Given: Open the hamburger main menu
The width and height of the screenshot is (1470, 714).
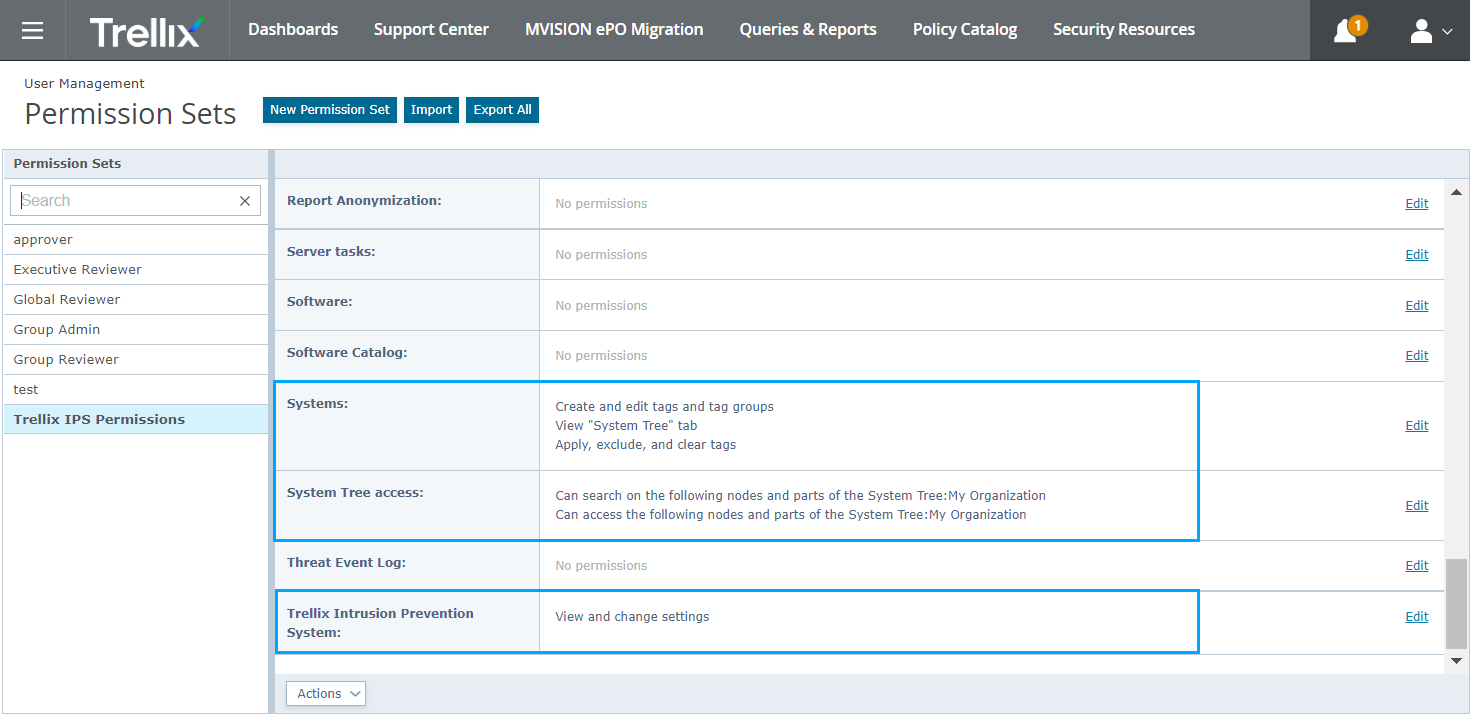Looking at the screenshot, I should [32, 30].
